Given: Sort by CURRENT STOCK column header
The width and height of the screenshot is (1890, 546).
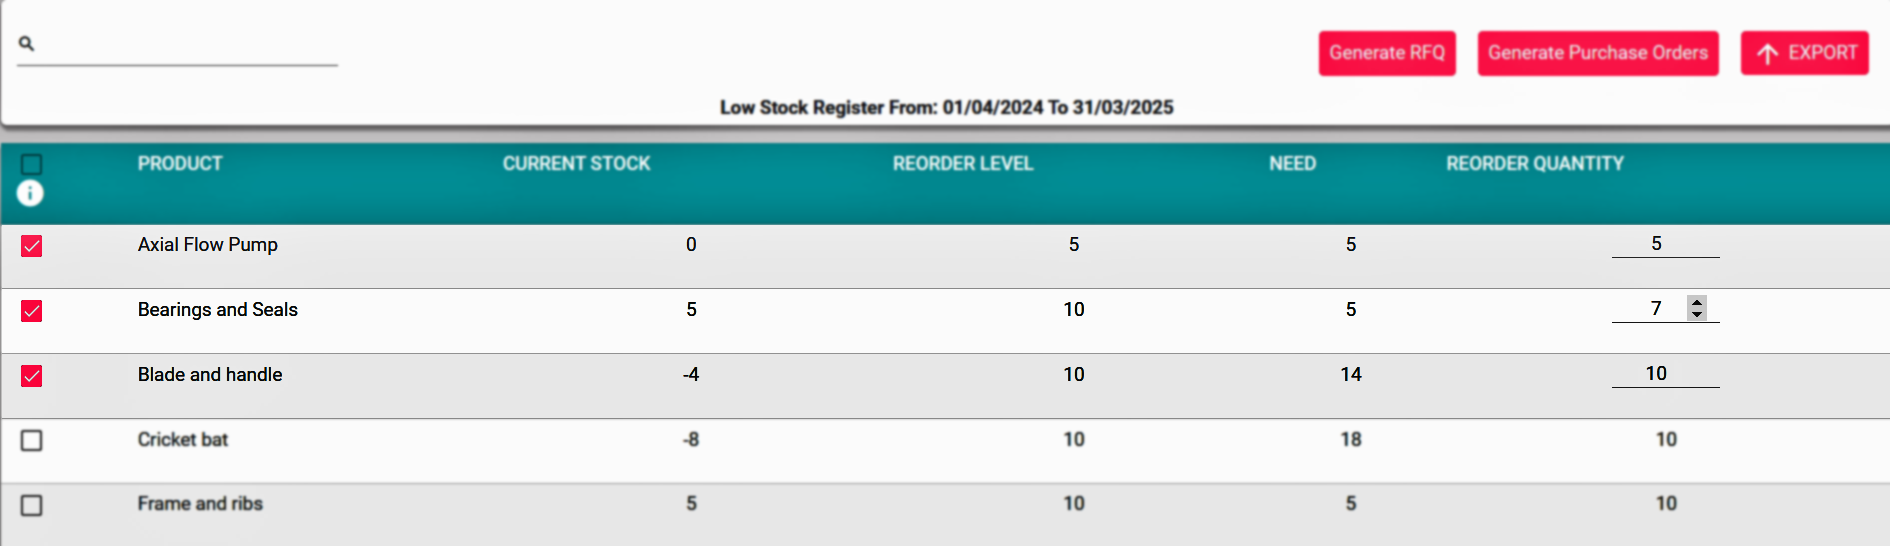Looking at the screenshot, I should tap(576, 163).
